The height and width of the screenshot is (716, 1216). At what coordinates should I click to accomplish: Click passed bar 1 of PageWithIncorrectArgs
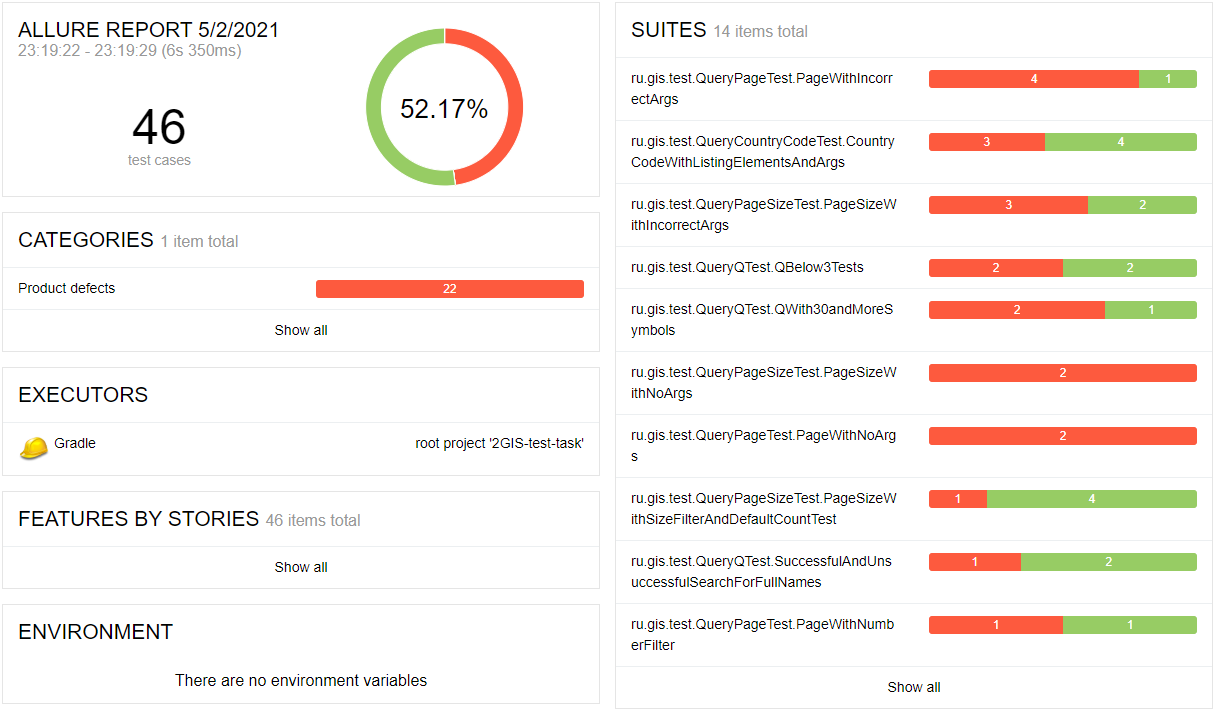pyautogui.click(x=1168, y=79)
